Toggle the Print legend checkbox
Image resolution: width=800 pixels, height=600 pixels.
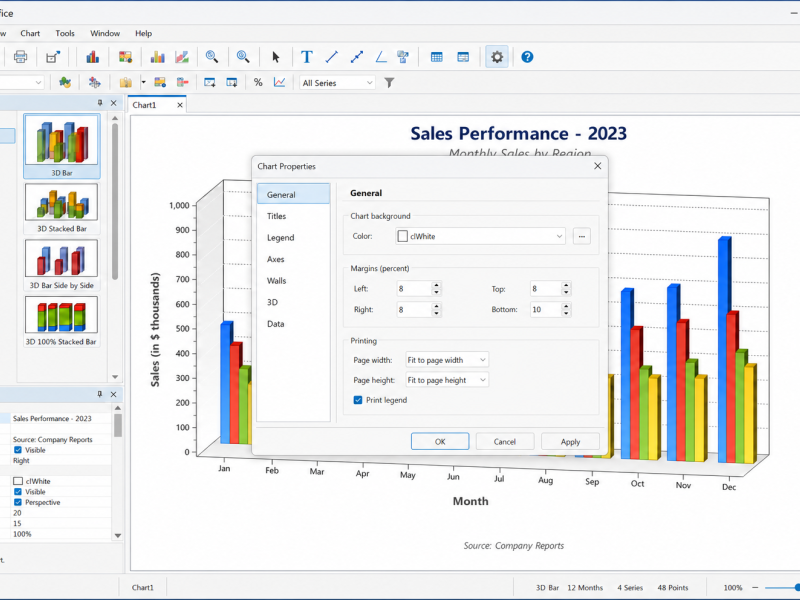358,400
